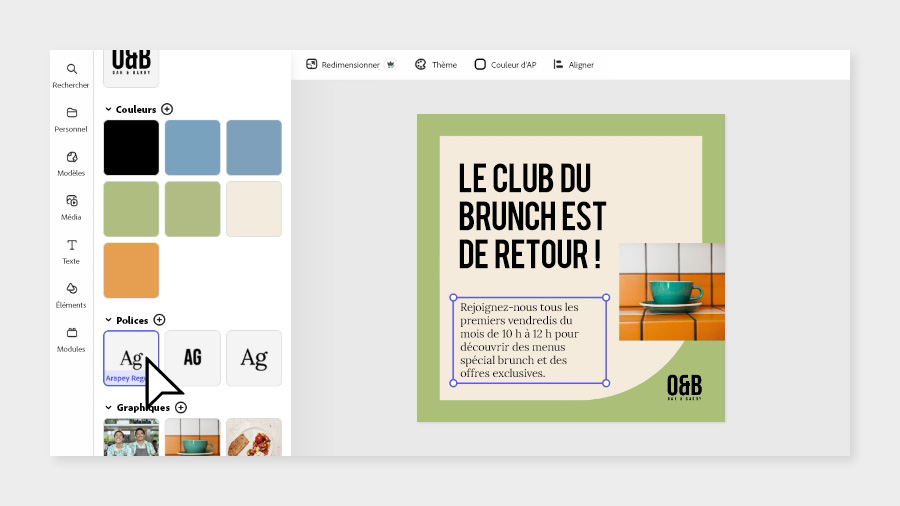The image size is (900, 506).
Task: Select the second blue swatch in top row
Action: click(x=254, y=147)
